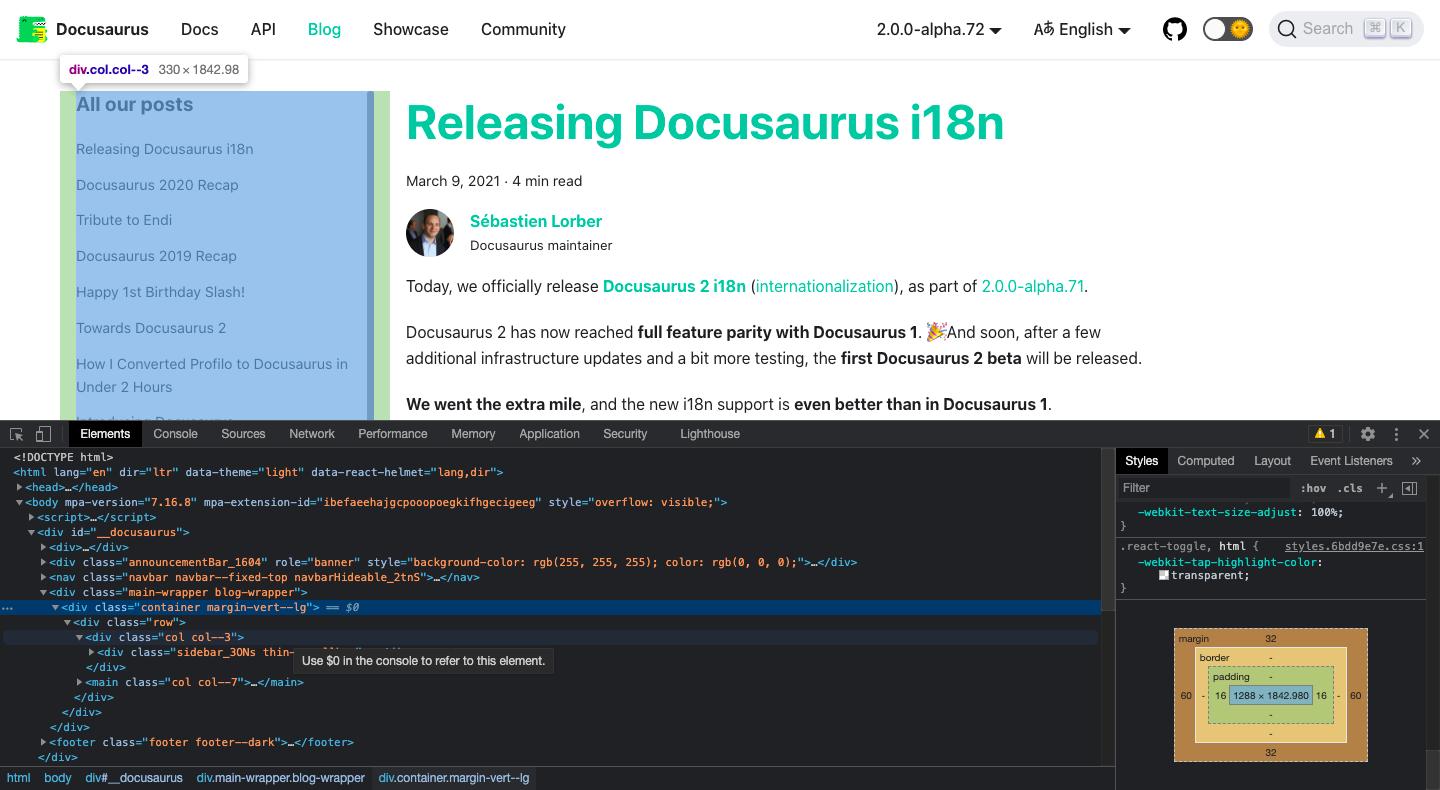This screenshot has width=1440, height=790.
Task: Toggle the dark mode switch
Action: tap(1227, 29)
